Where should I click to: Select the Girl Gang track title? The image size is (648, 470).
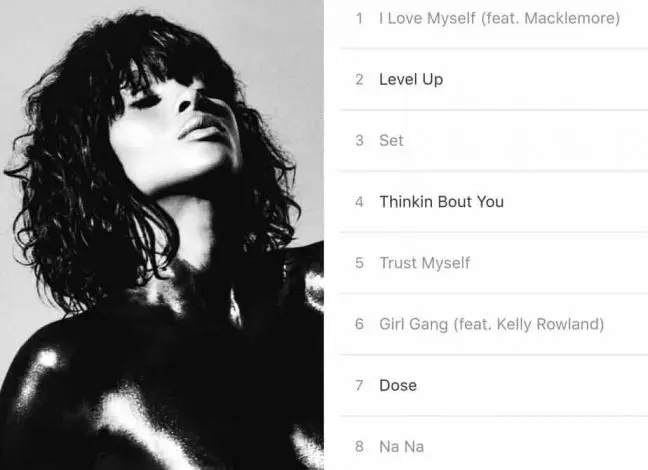point(413,324)
